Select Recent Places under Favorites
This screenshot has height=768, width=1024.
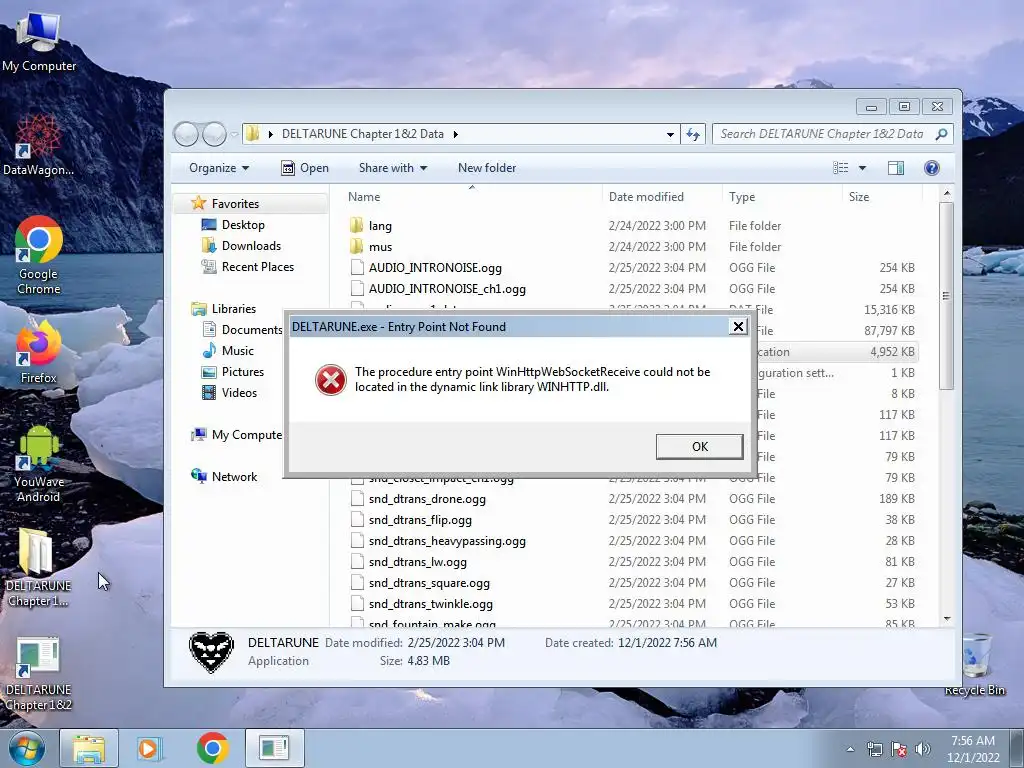(x=248, y=266)
